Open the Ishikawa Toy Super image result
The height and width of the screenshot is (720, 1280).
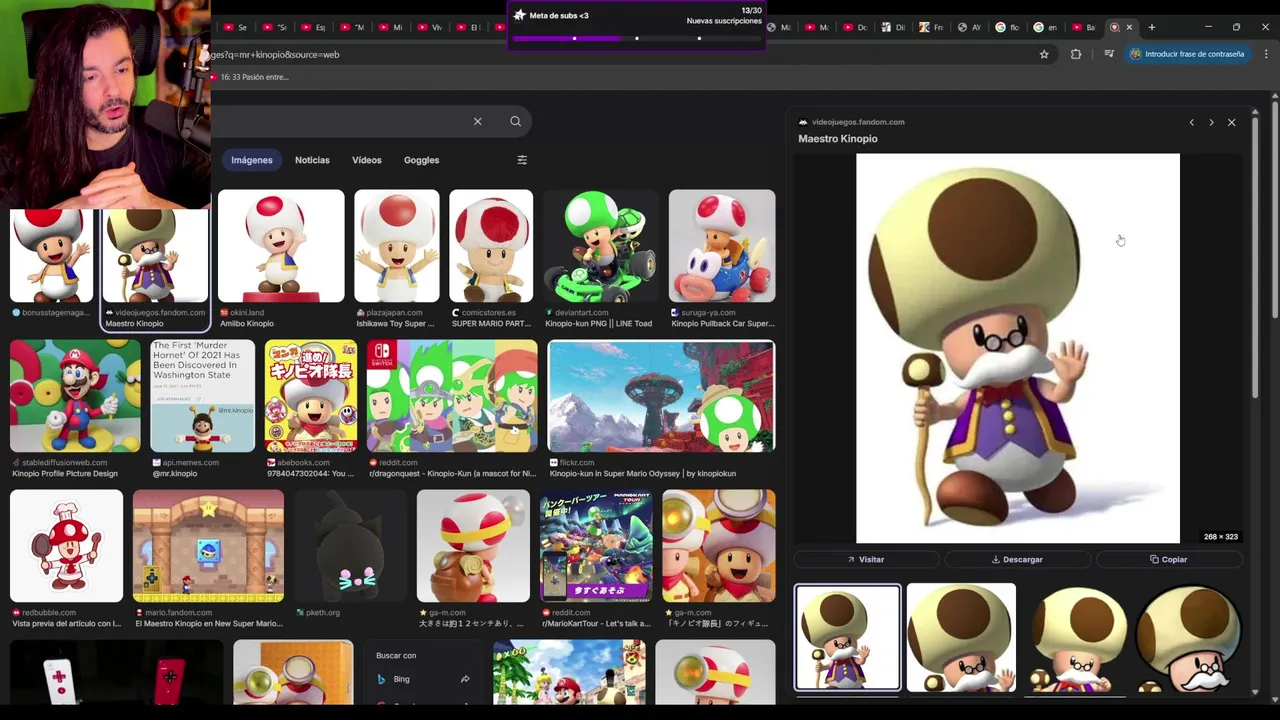tap(396, 246)
